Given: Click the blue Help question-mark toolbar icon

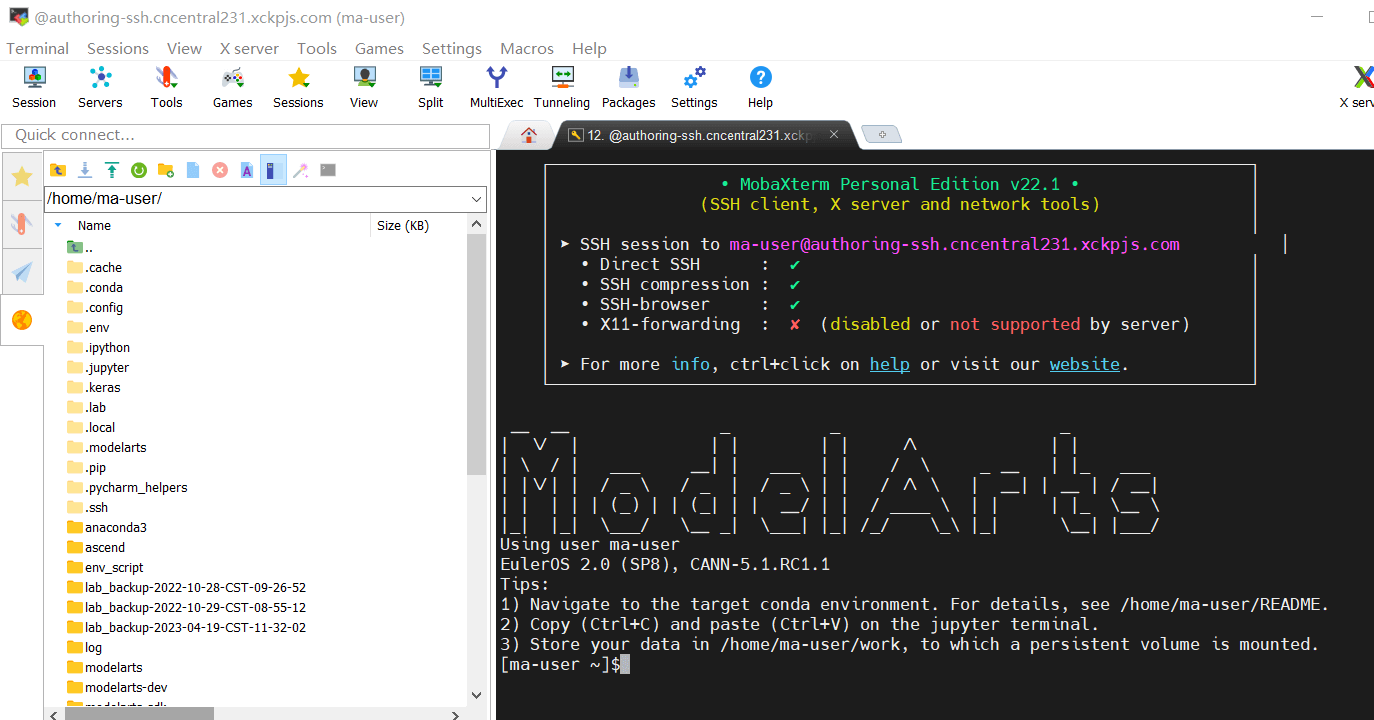Looking at the screenshot, I should (760, 87).
